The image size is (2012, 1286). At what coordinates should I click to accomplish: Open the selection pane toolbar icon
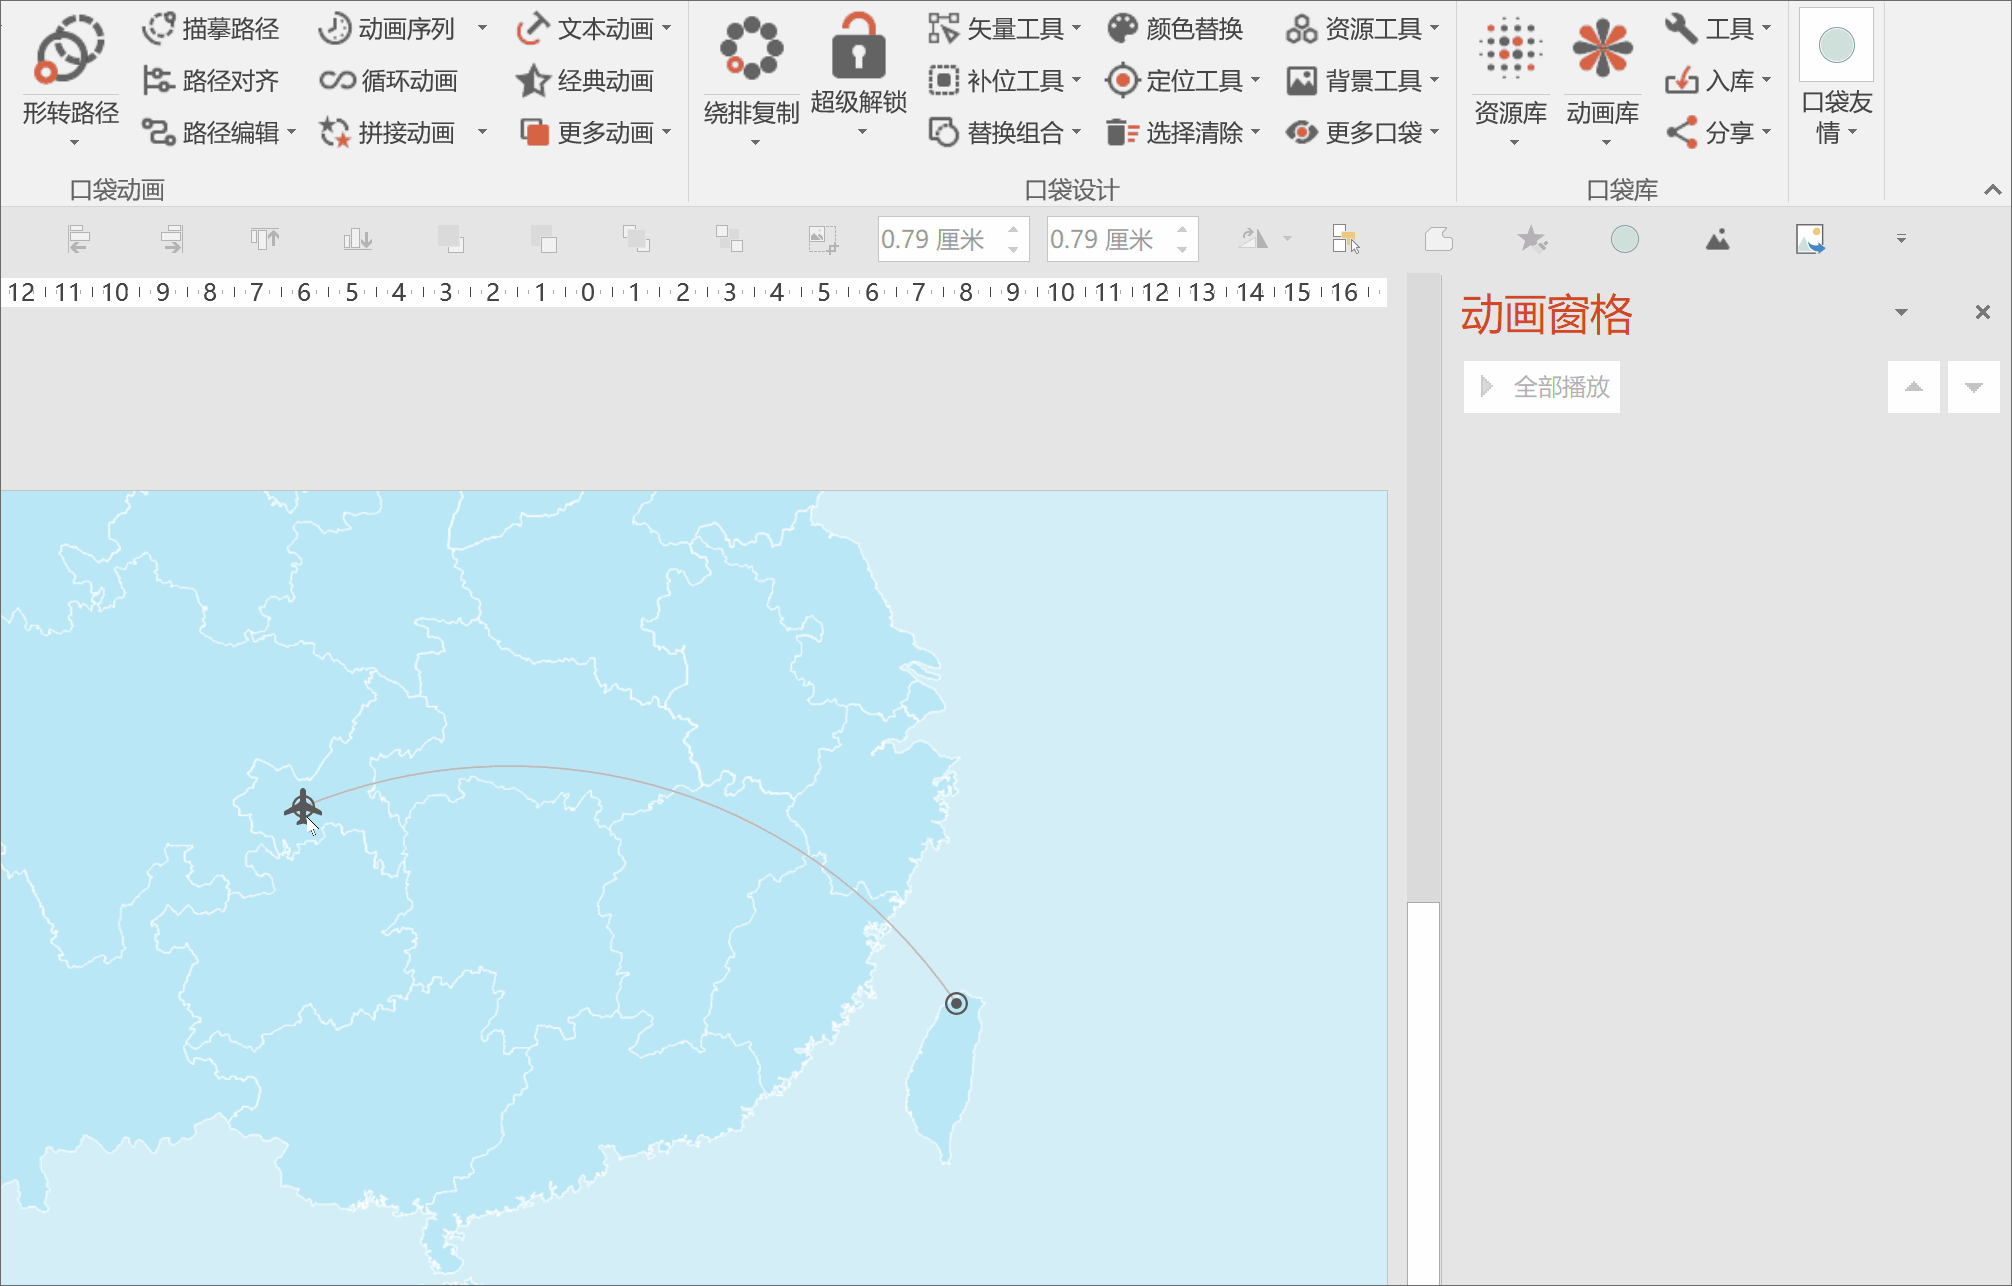1346,239
